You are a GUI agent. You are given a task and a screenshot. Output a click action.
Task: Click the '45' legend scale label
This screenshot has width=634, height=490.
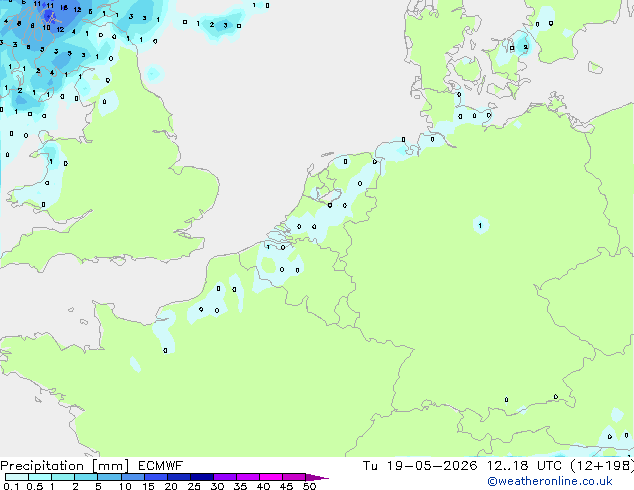[x=286, y=486]
